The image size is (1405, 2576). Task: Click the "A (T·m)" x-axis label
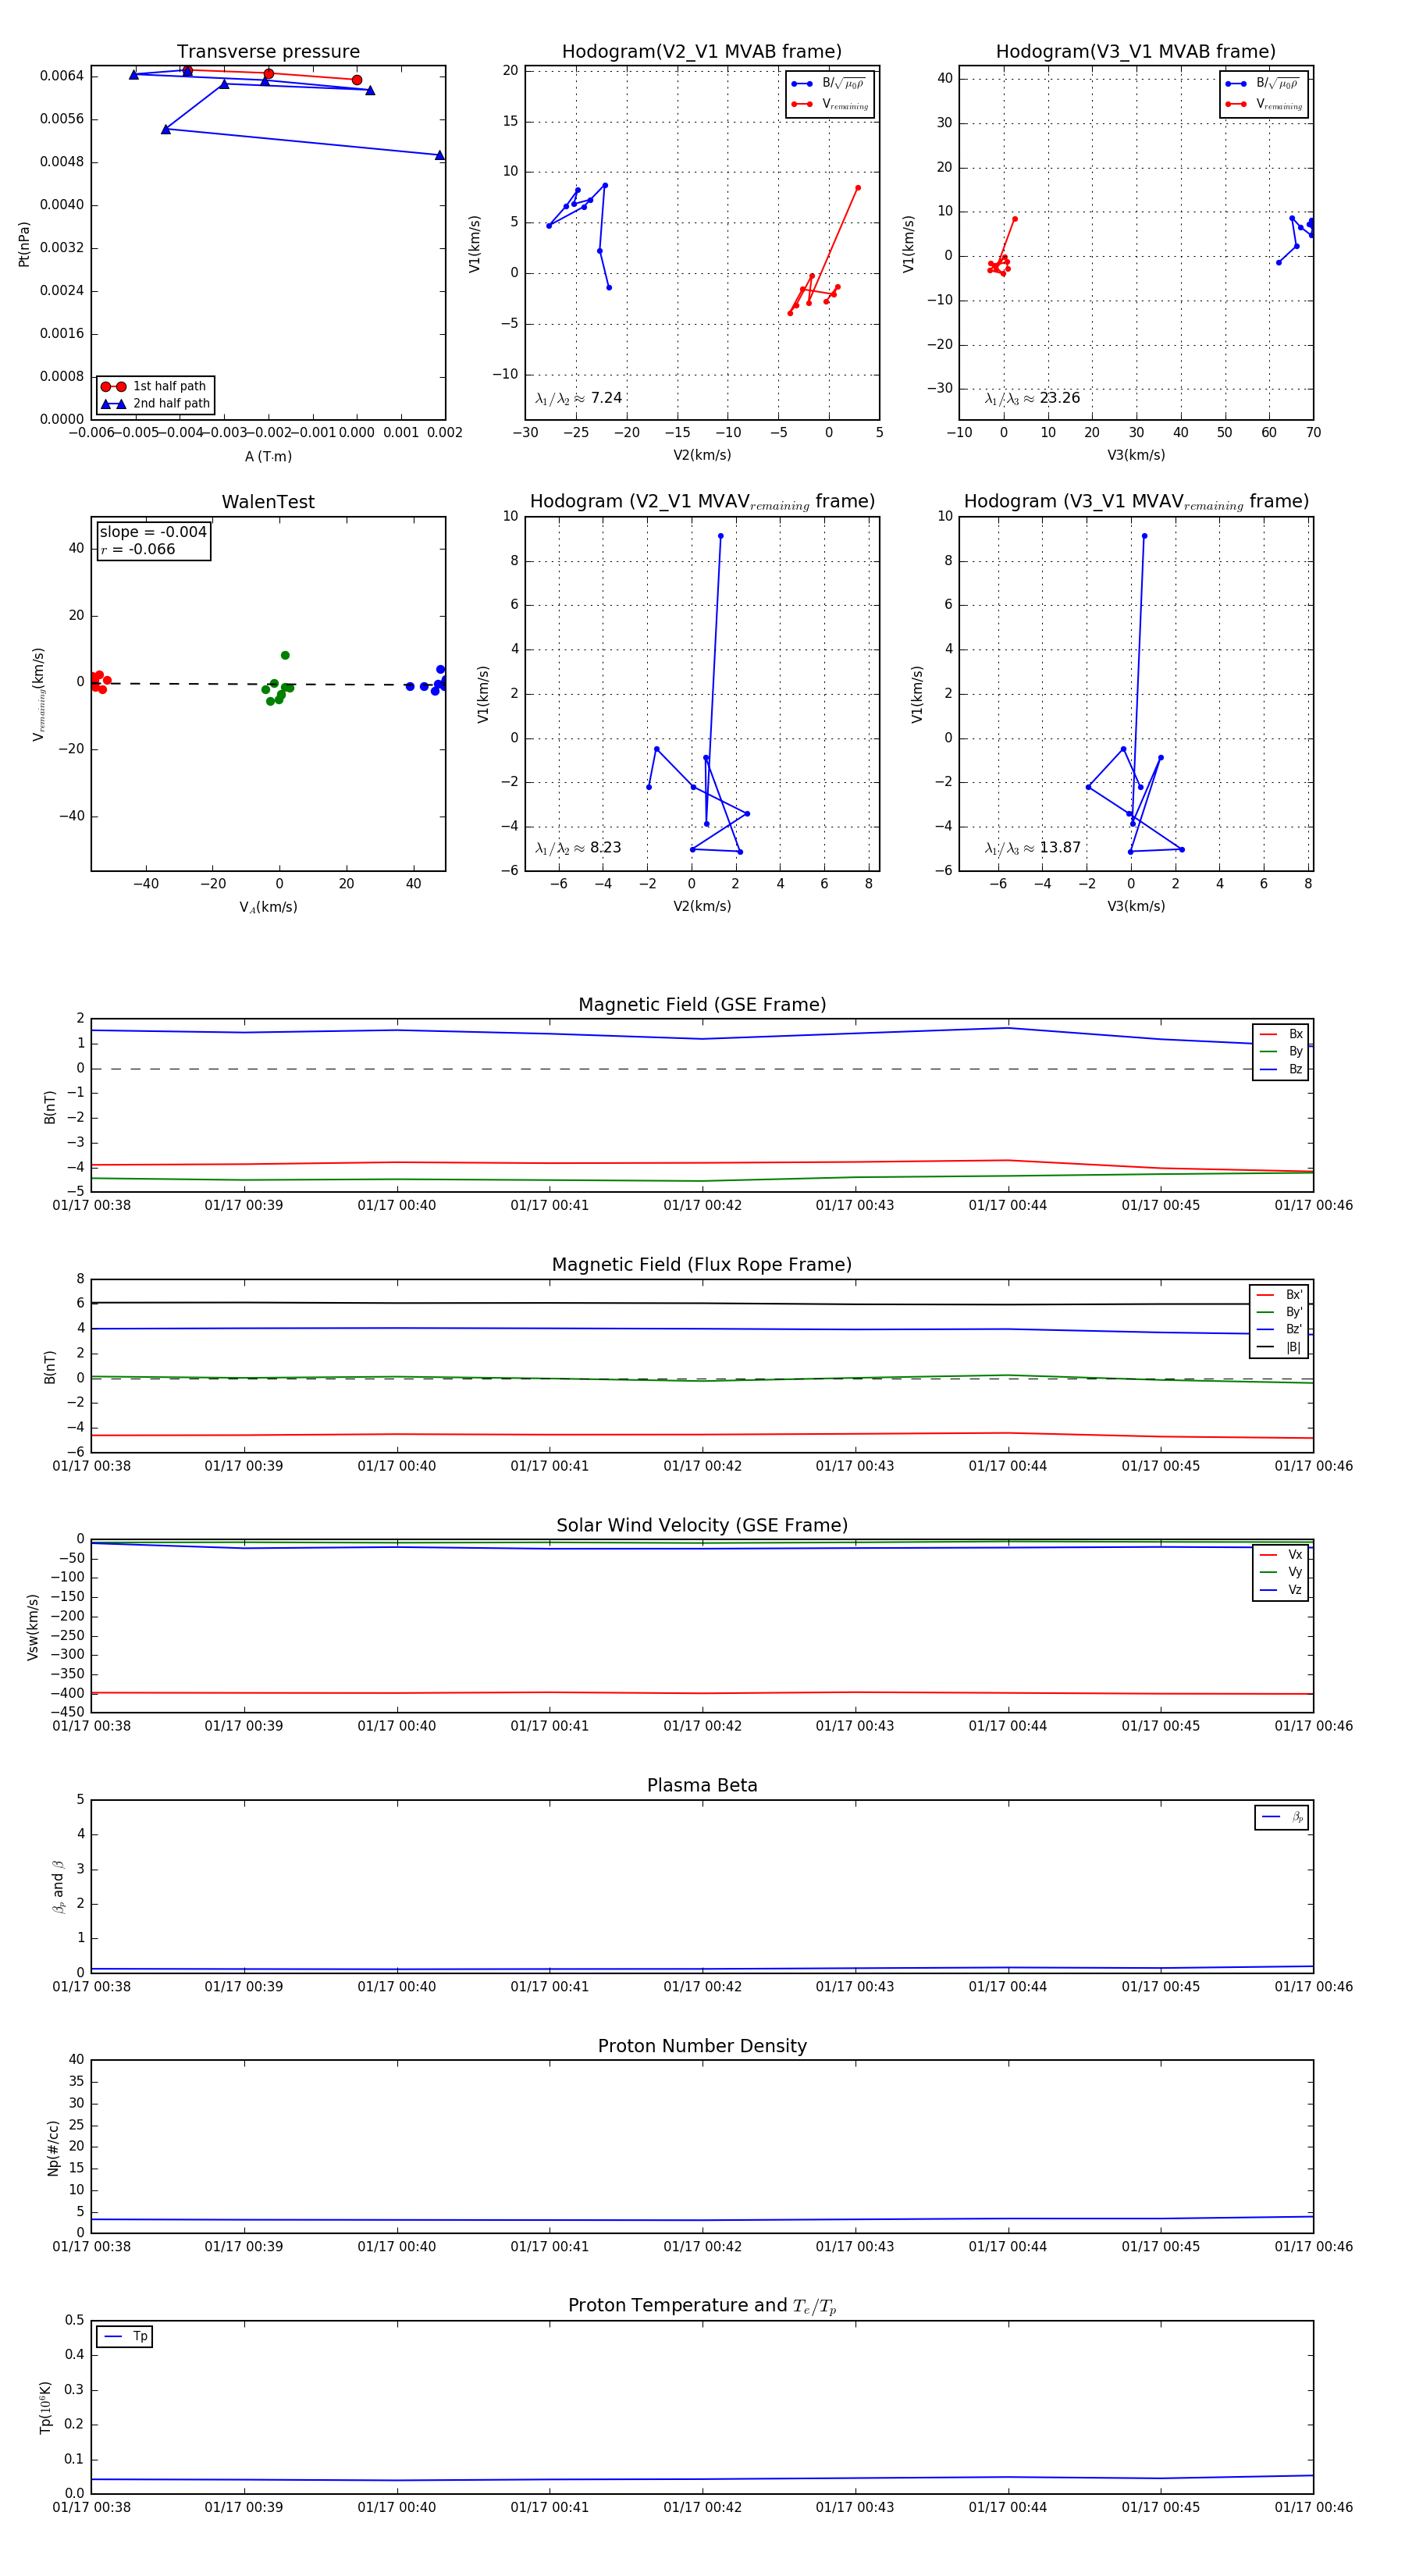coord(268,456)
